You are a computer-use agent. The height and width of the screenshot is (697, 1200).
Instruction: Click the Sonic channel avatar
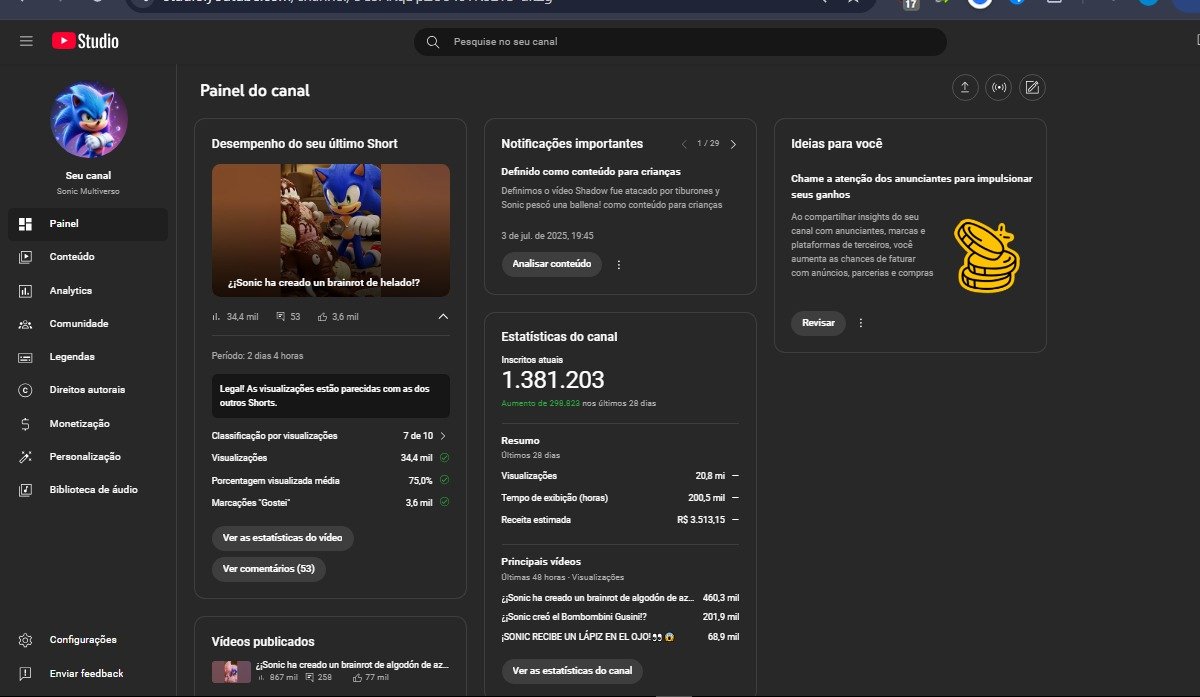(x=89, y=119)
